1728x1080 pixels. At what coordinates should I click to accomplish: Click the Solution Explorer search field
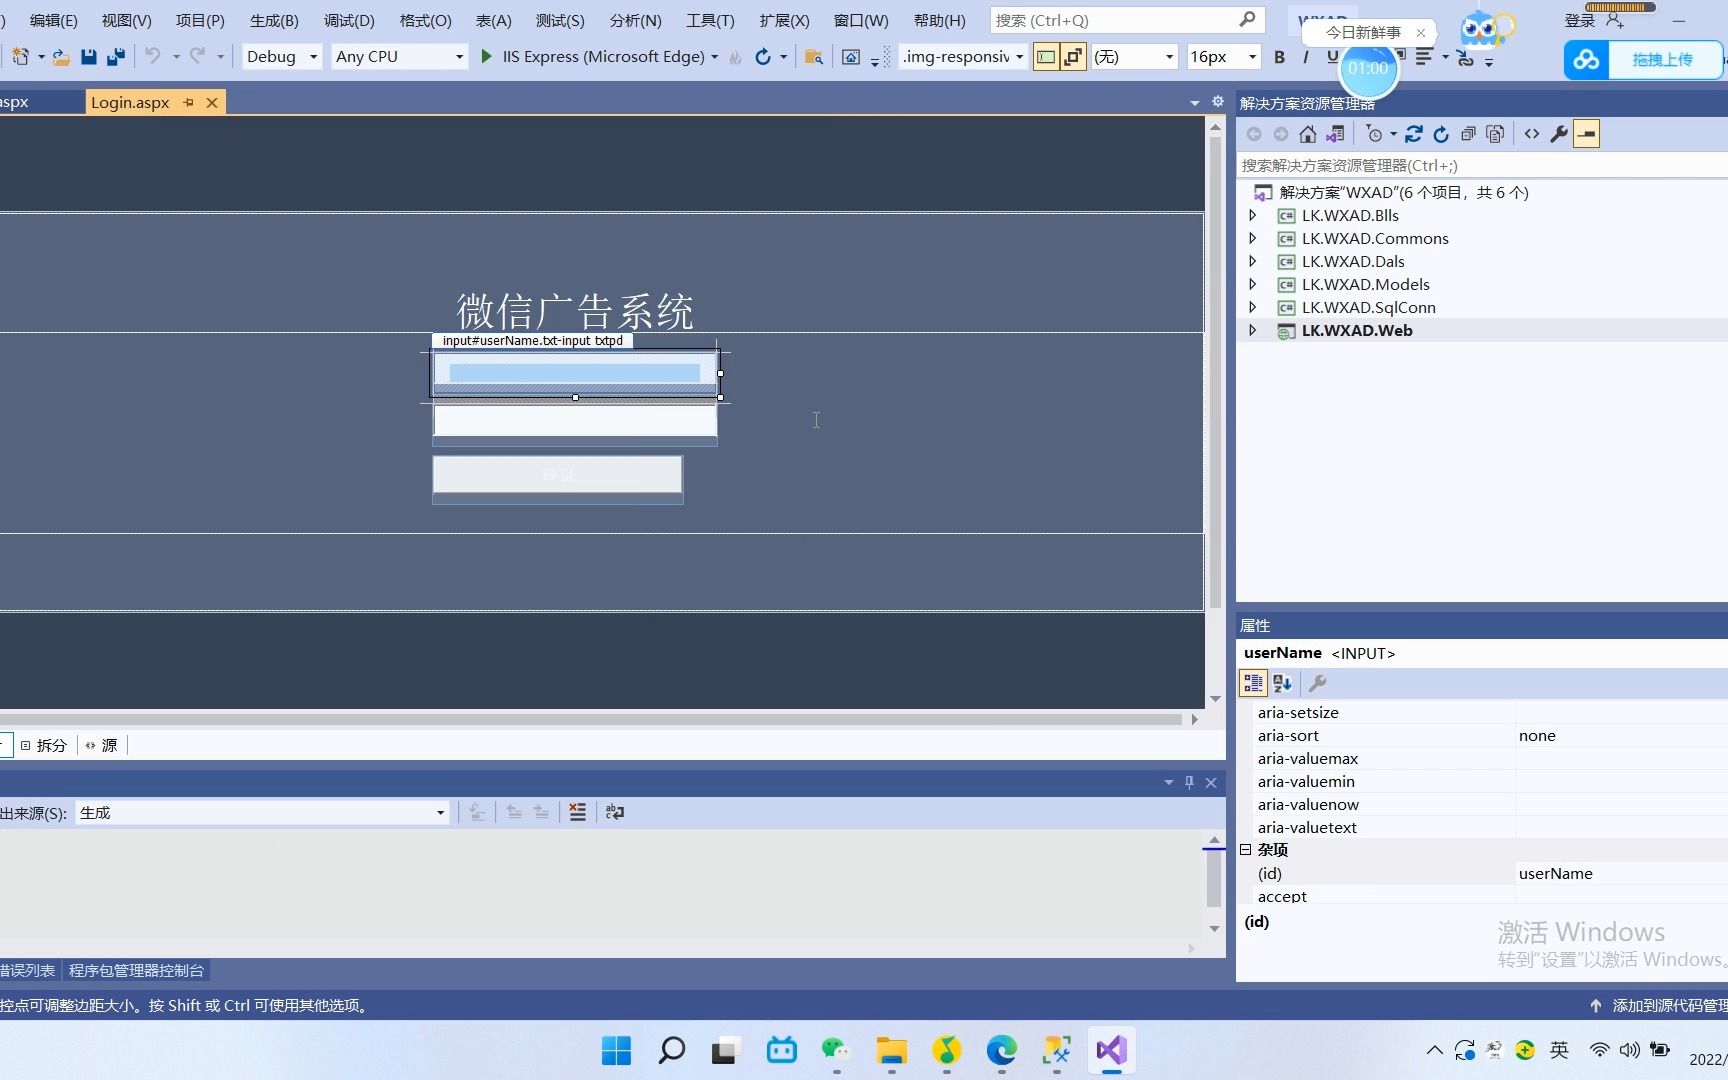1482,165
